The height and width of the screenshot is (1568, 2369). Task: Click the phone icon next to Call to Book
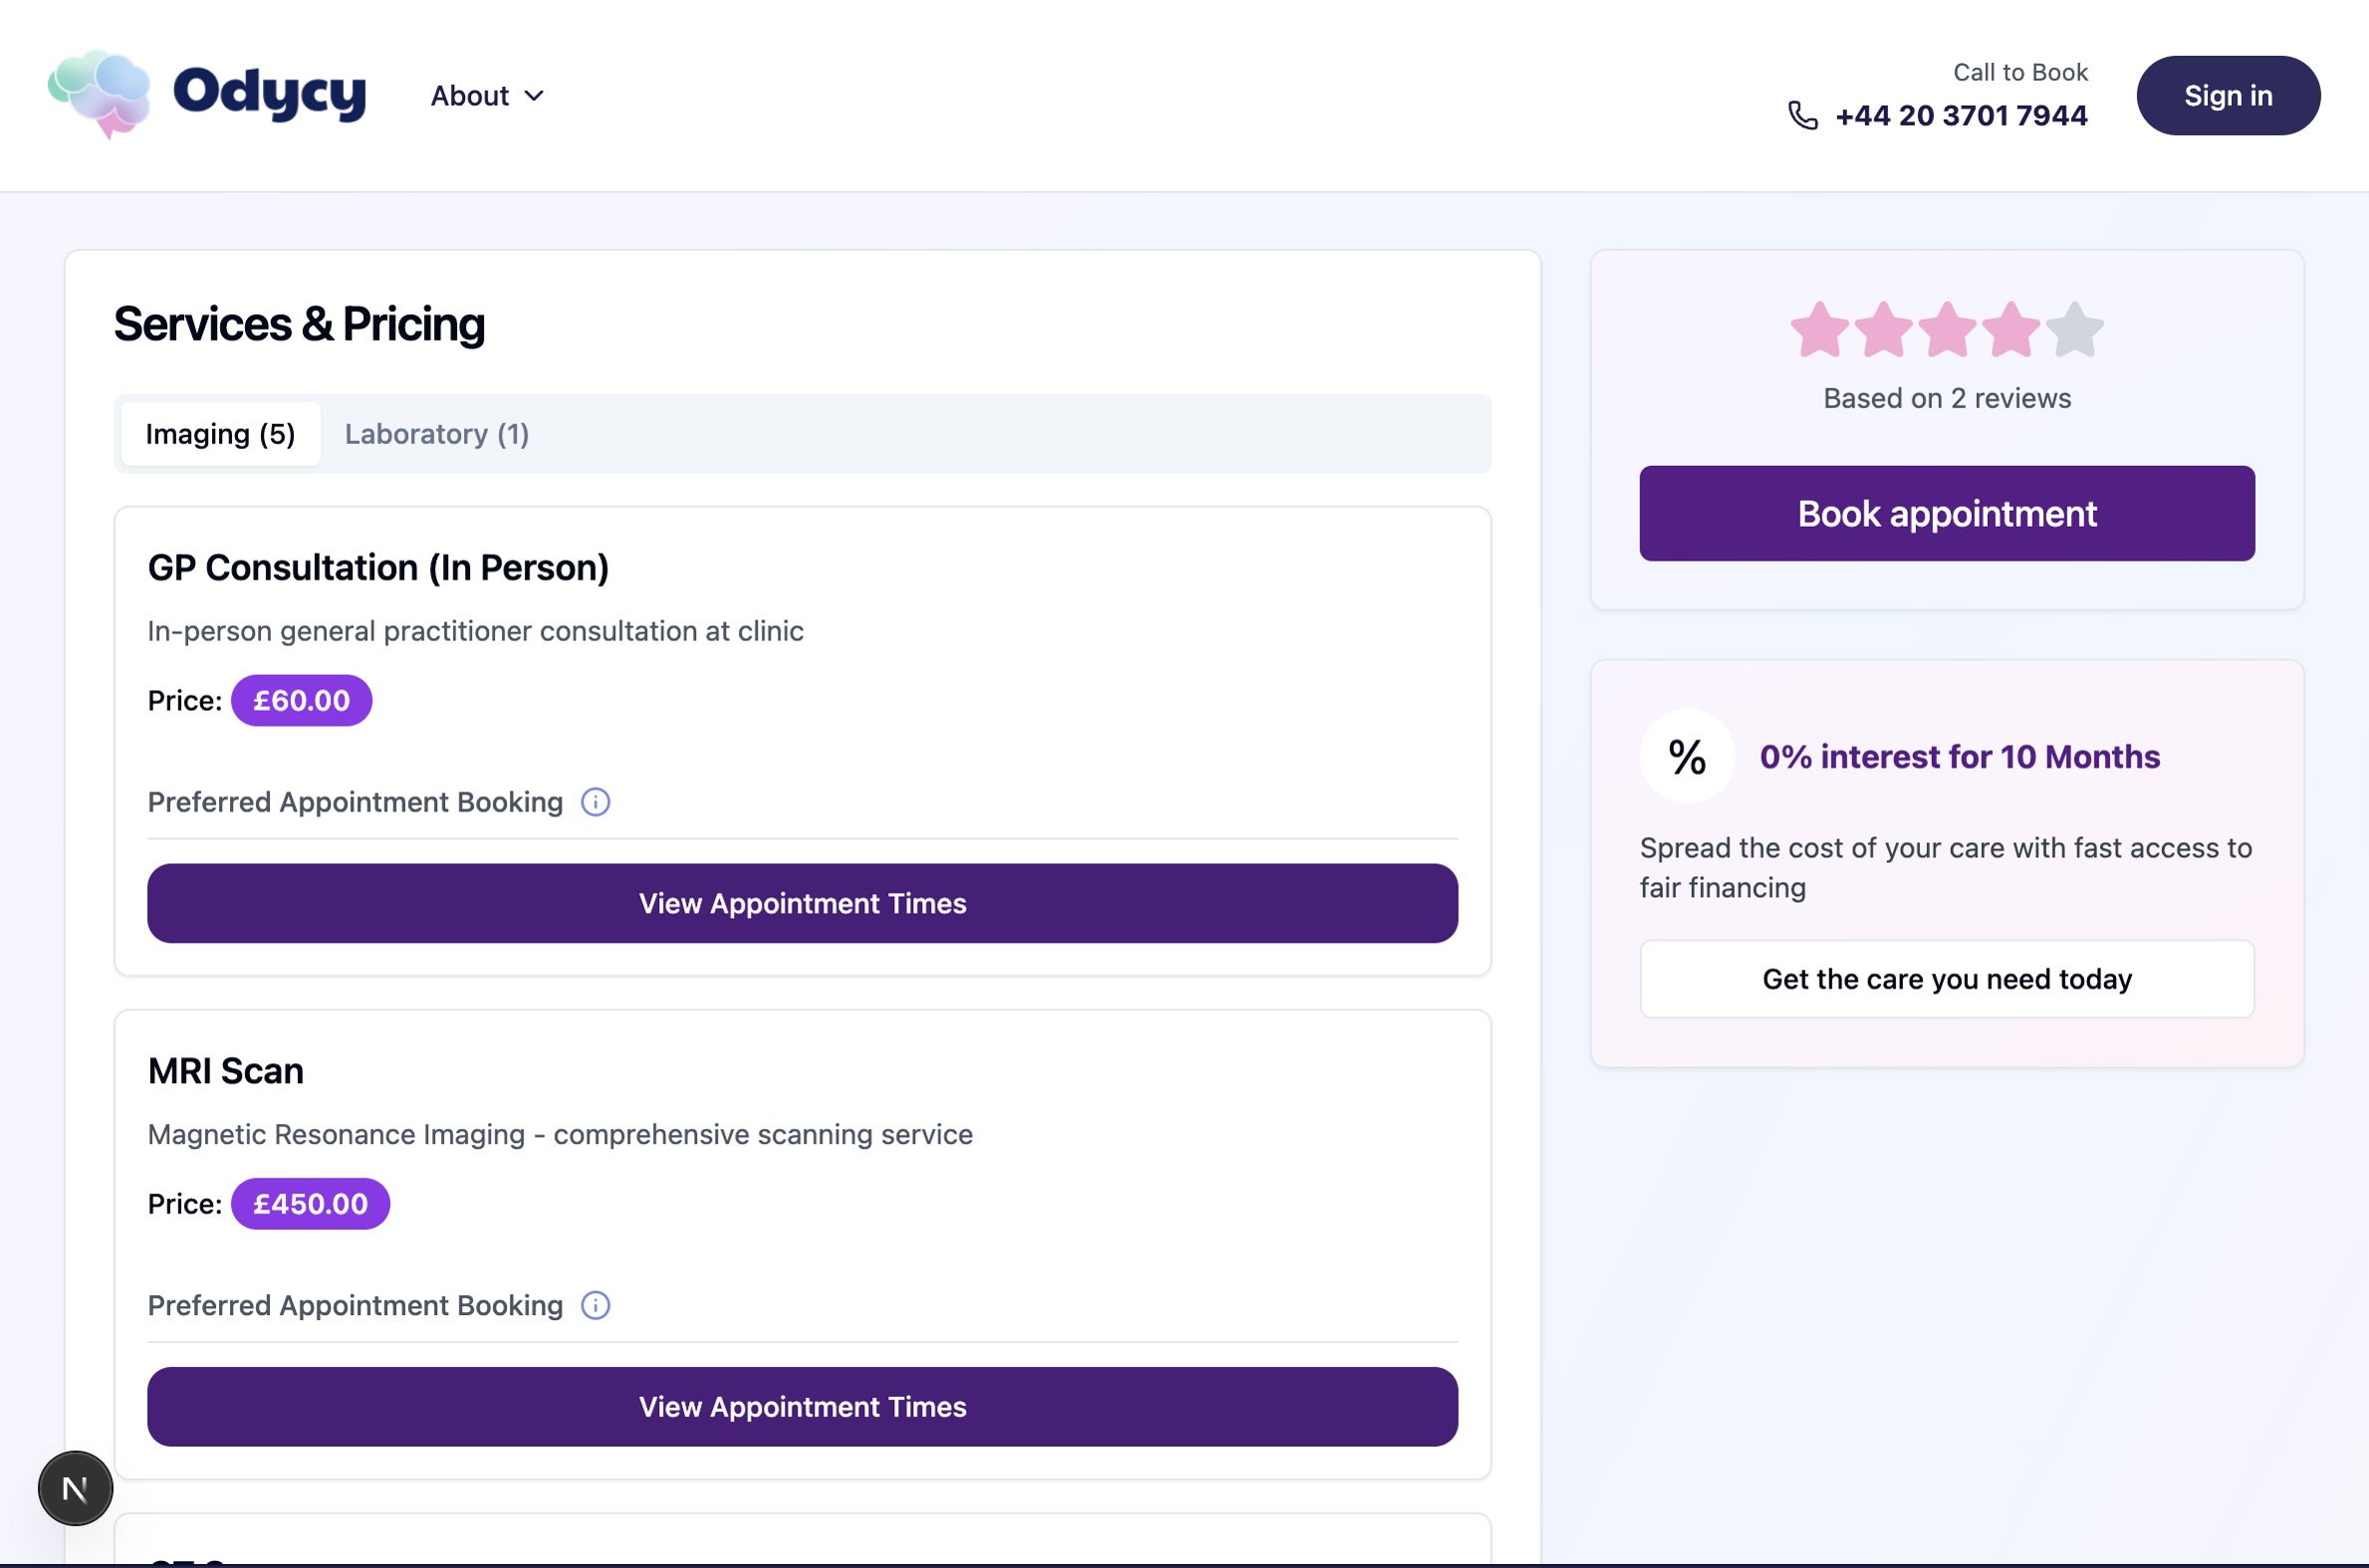tap(1802, 115)
